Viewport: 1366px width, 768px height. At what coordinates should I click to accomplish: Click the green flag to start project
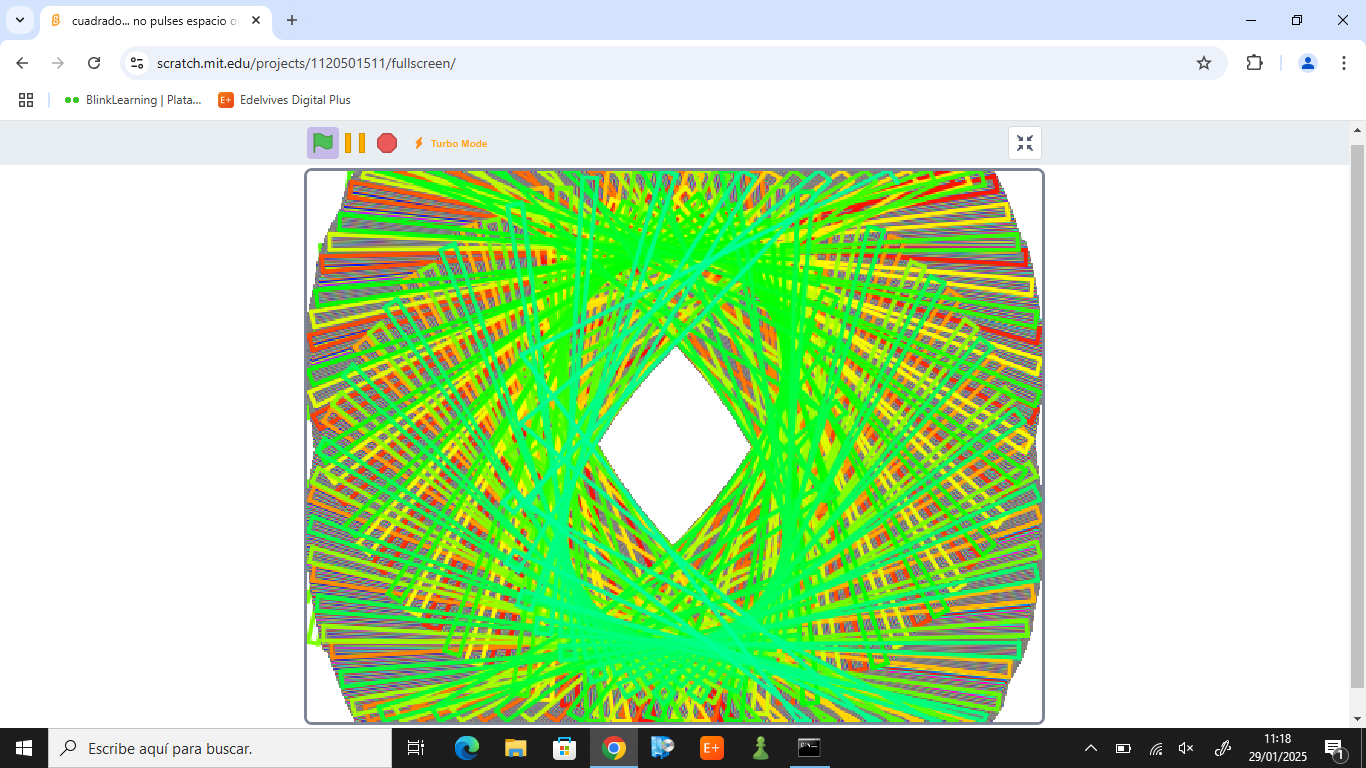(322, 143)
